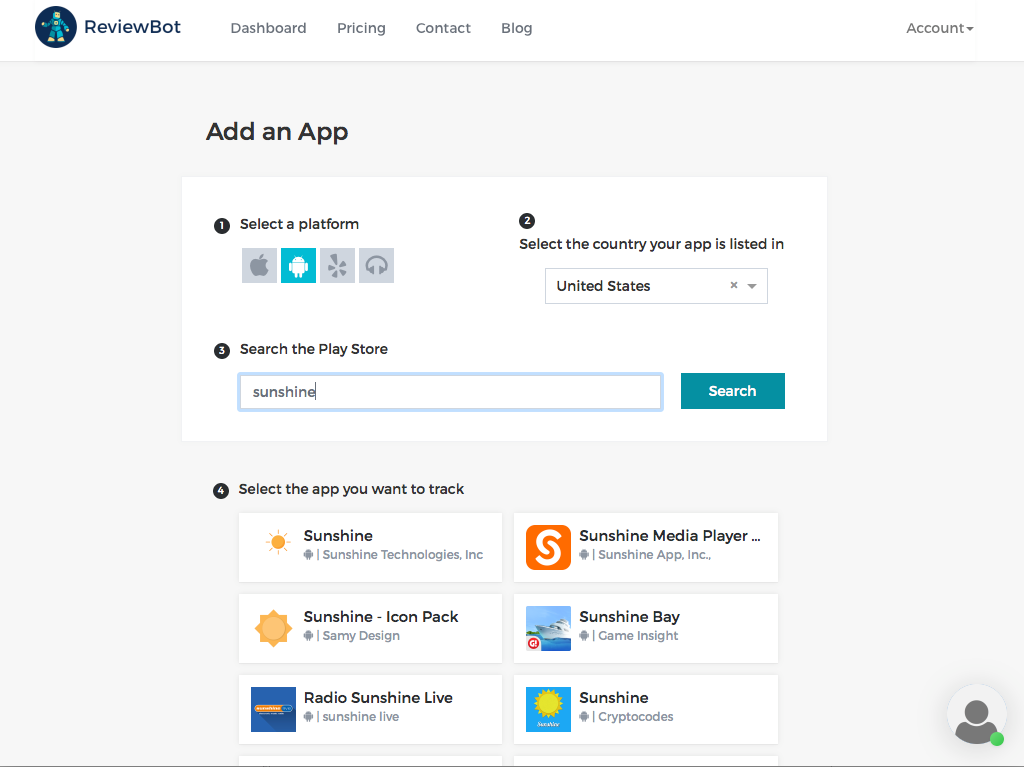
Task: Clear the United States country selection
Action: [x=734, y=285]
